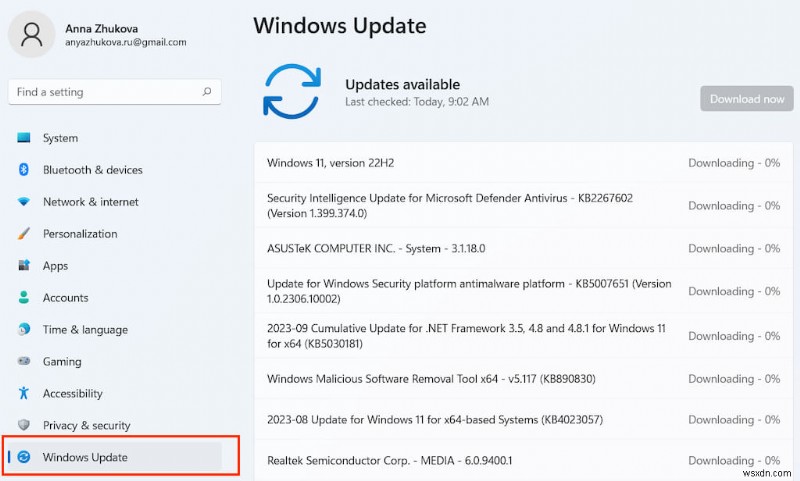Click Downloading status for ASUSTeK update
Viewport: 800px width, 481px height.
coord(734,248)
